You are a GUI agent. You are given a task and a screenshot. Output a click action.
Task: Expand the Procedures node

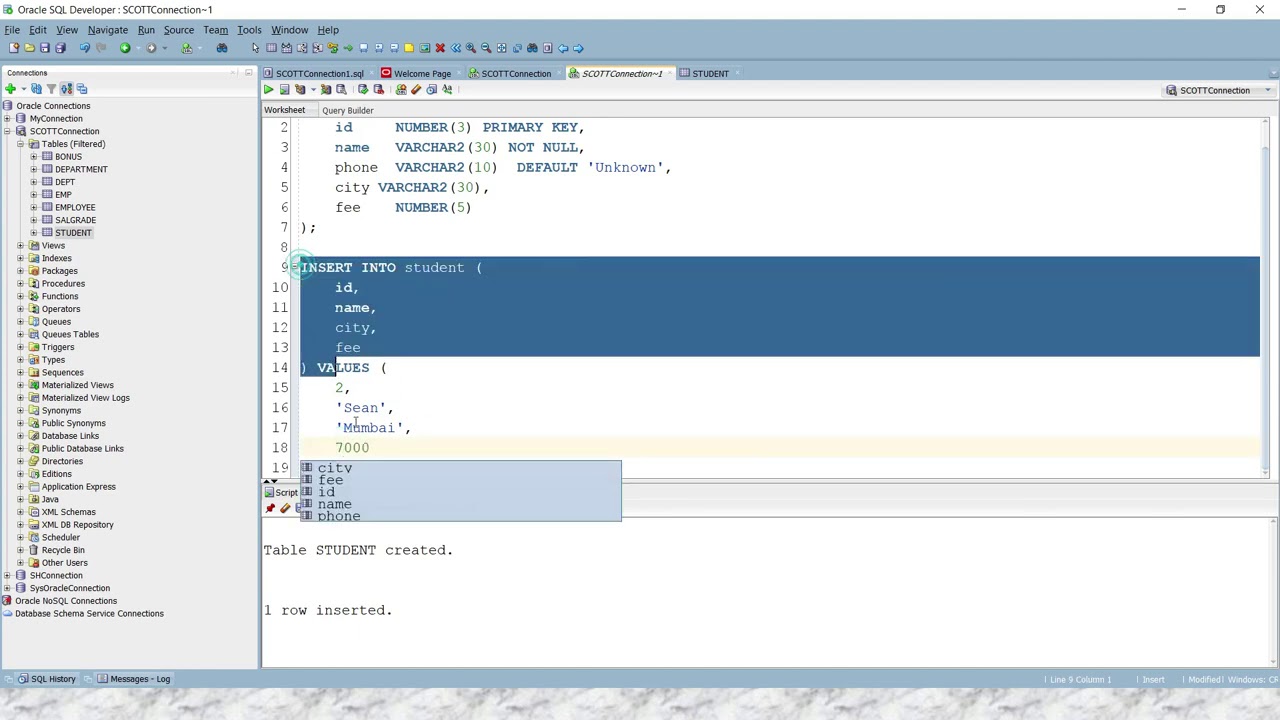pyautogui.click(x=20, y=284)
